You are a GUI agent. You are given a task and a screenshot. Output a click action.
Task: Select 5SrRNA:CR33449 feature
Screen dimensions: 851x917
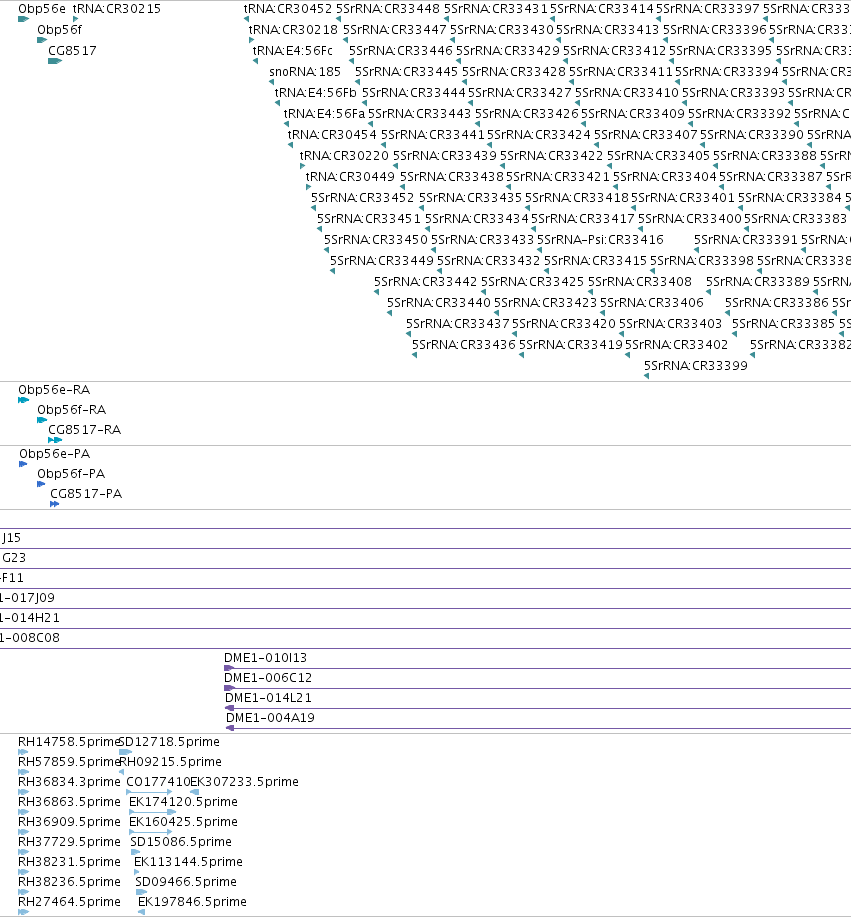[381, 261]
